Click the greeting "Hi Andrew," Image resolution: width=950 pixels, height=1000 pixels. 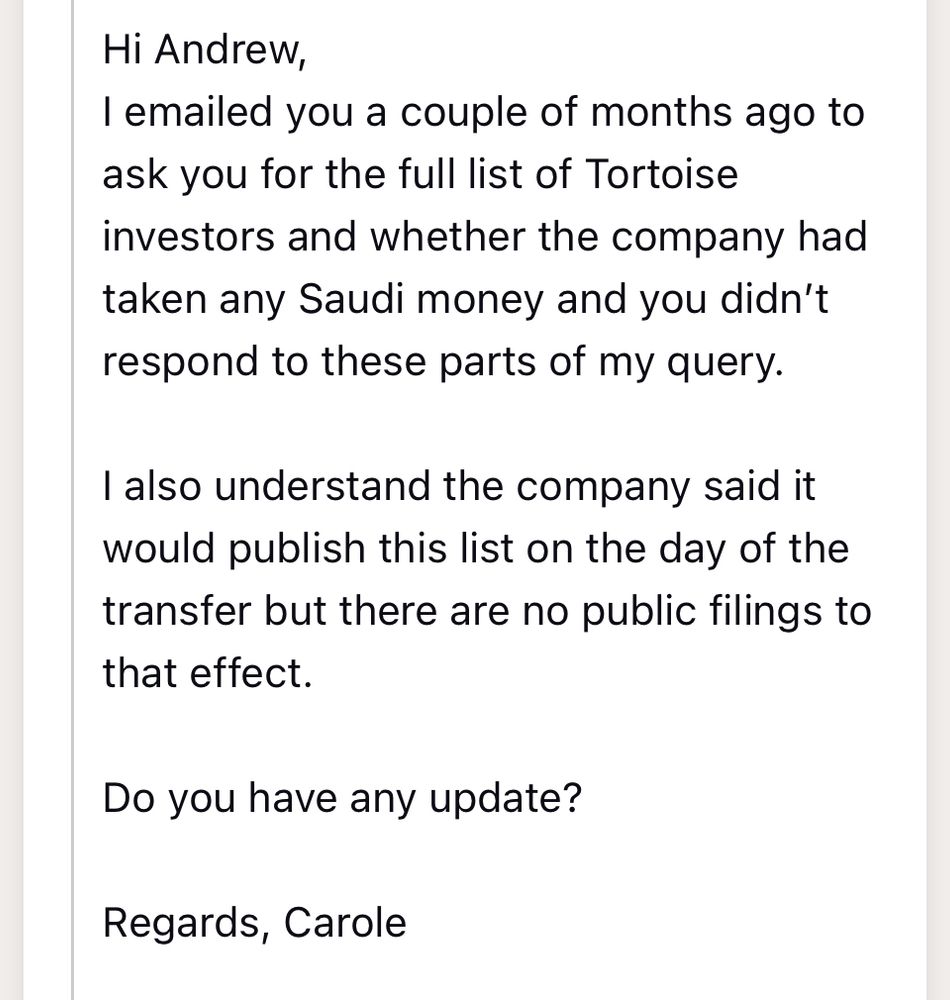205,50
